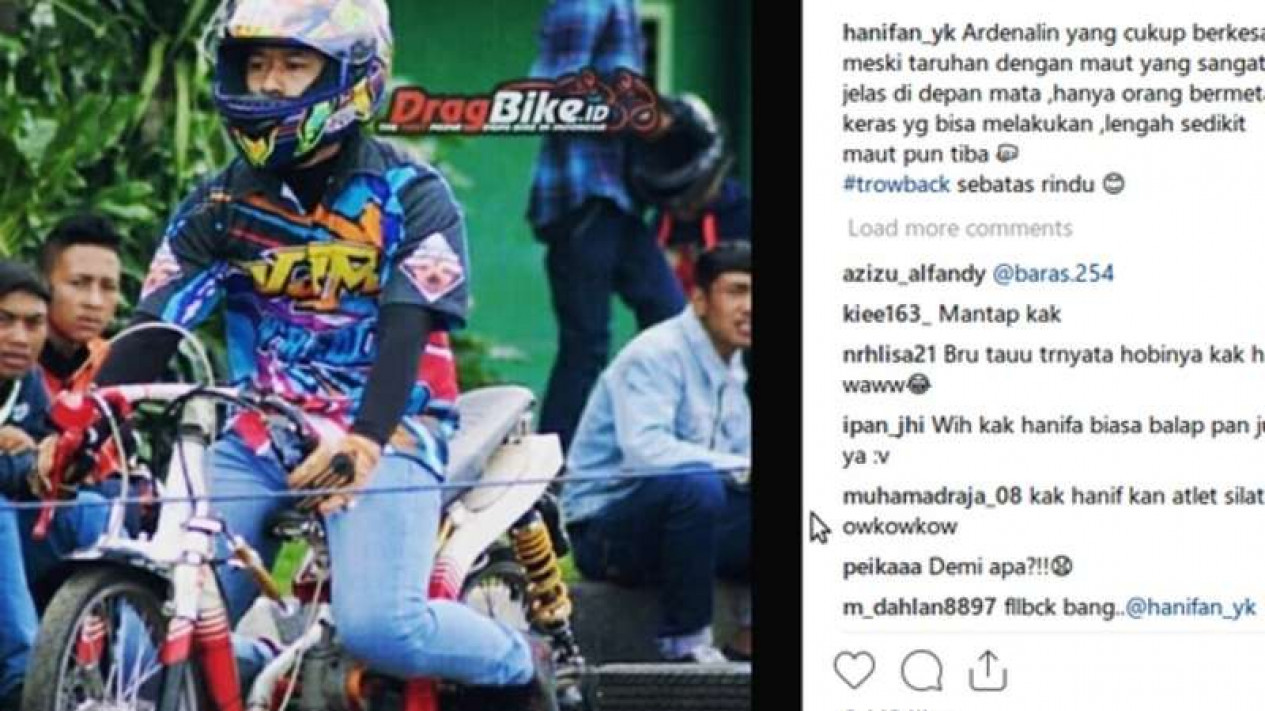Open the #trowback hashtag

pos(896,185)
